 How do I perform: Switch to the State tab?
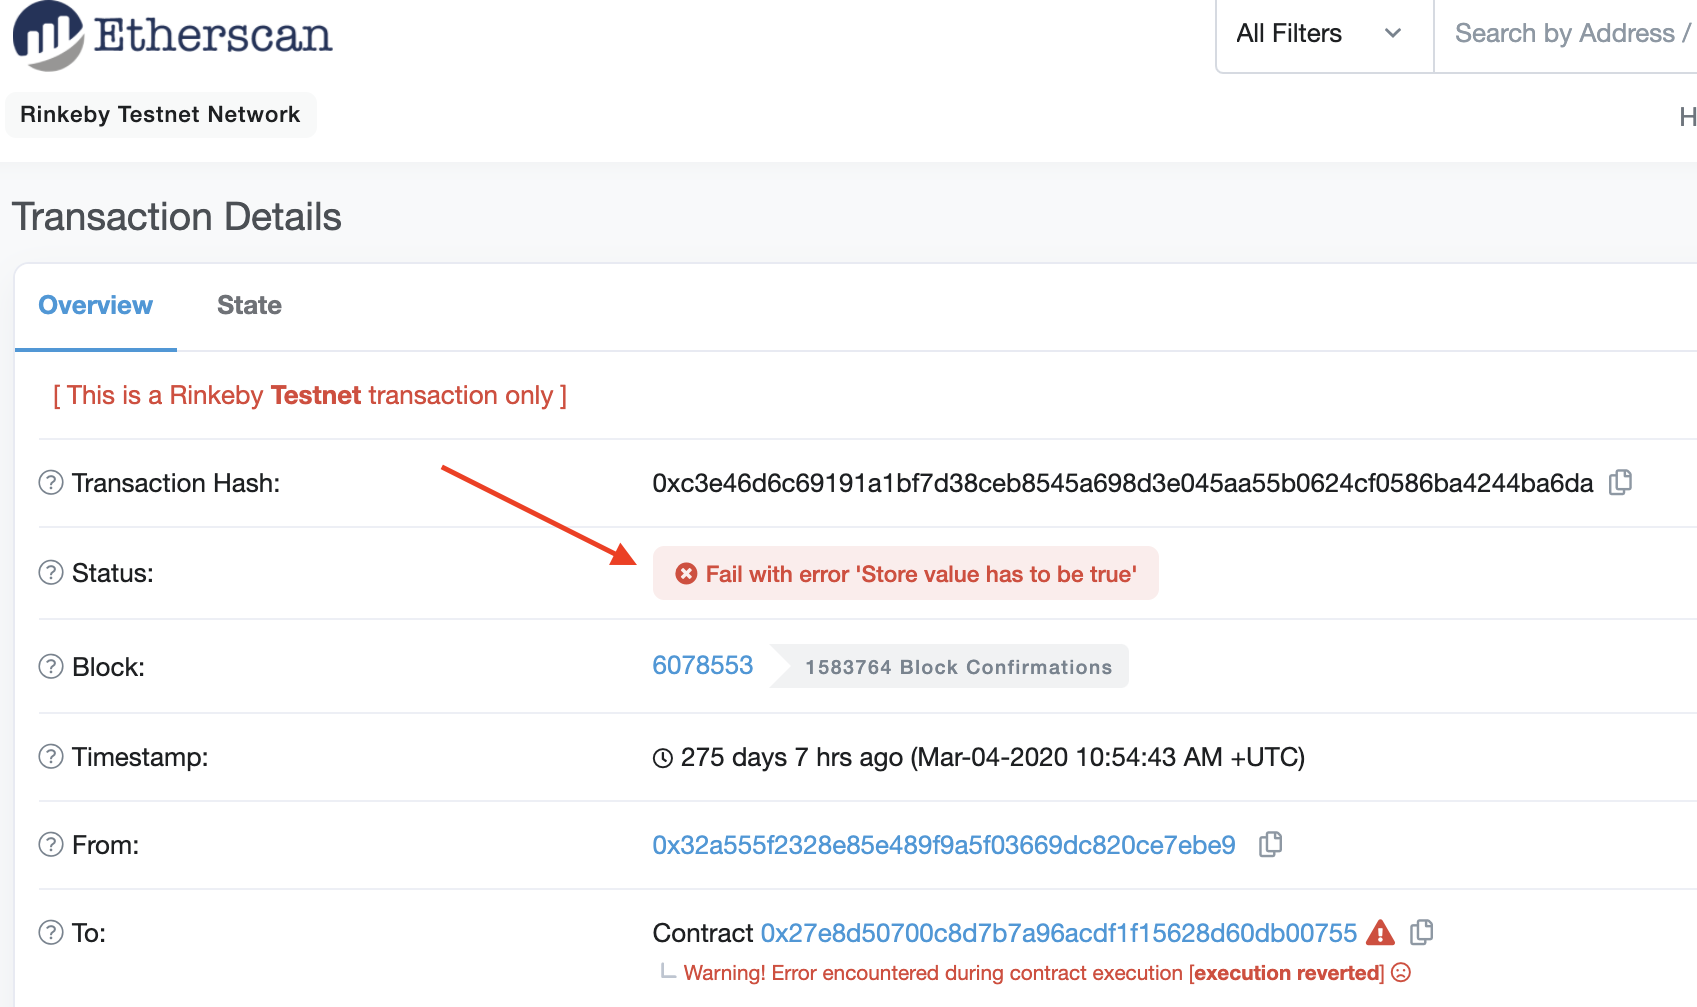(248, 305)
